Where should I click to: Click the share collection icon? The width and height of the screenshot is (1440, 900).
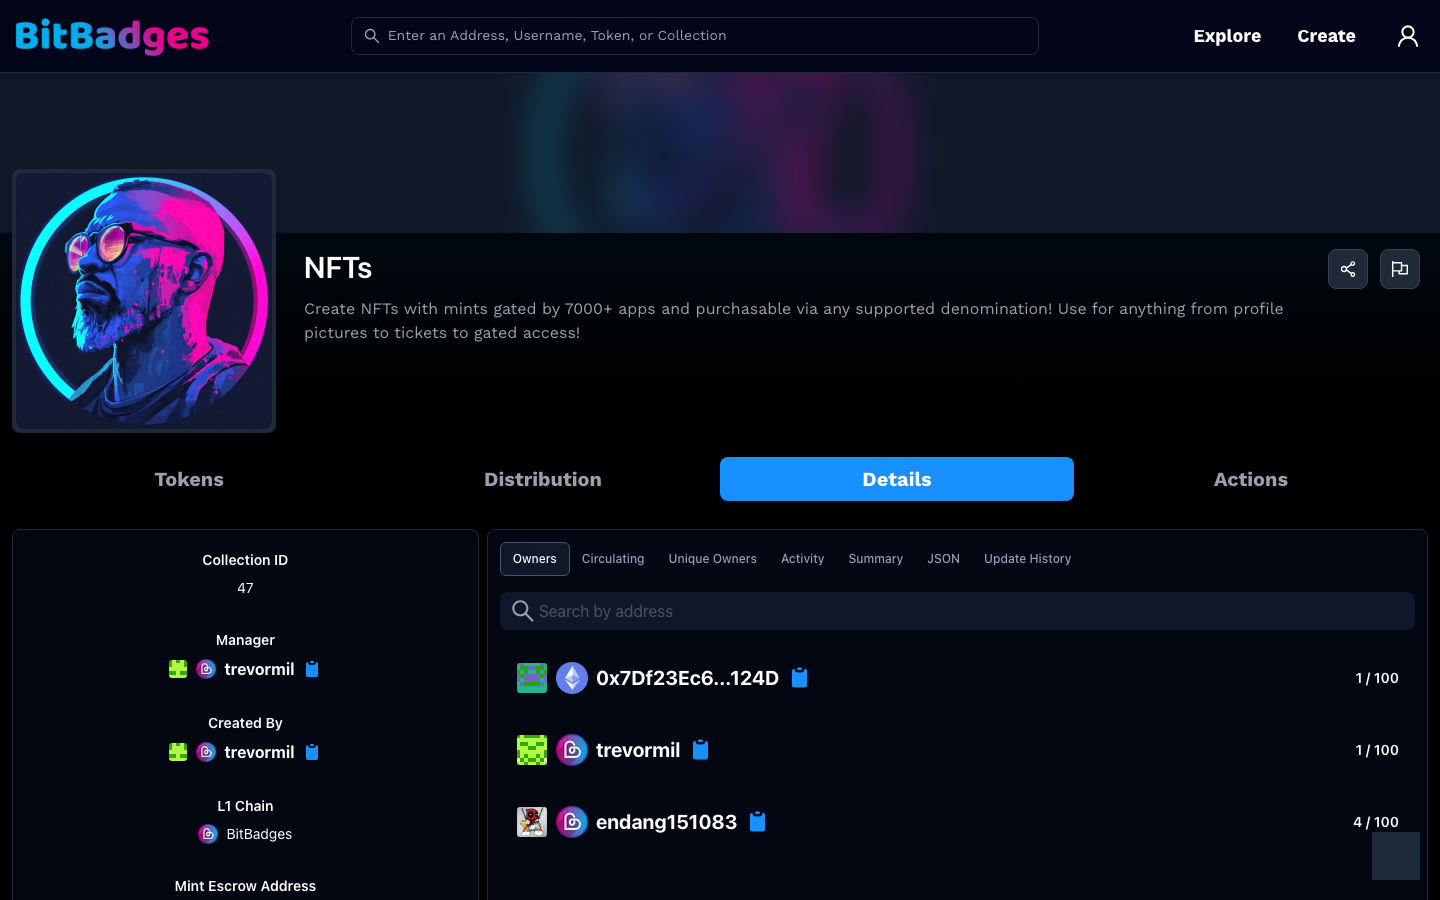1348,269
